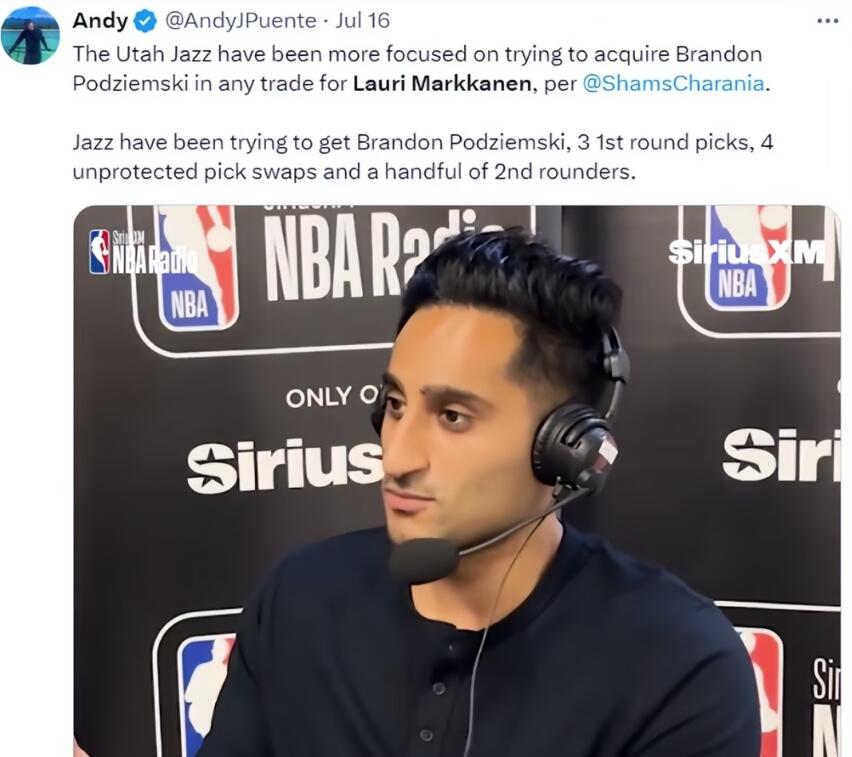
Task: Click the bold Lauri Markkanen text
Action: point(442,84)
